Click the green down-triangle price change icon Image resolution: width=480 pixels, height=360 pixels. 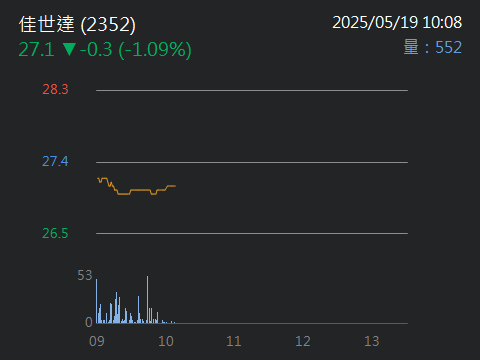point(69,49)
